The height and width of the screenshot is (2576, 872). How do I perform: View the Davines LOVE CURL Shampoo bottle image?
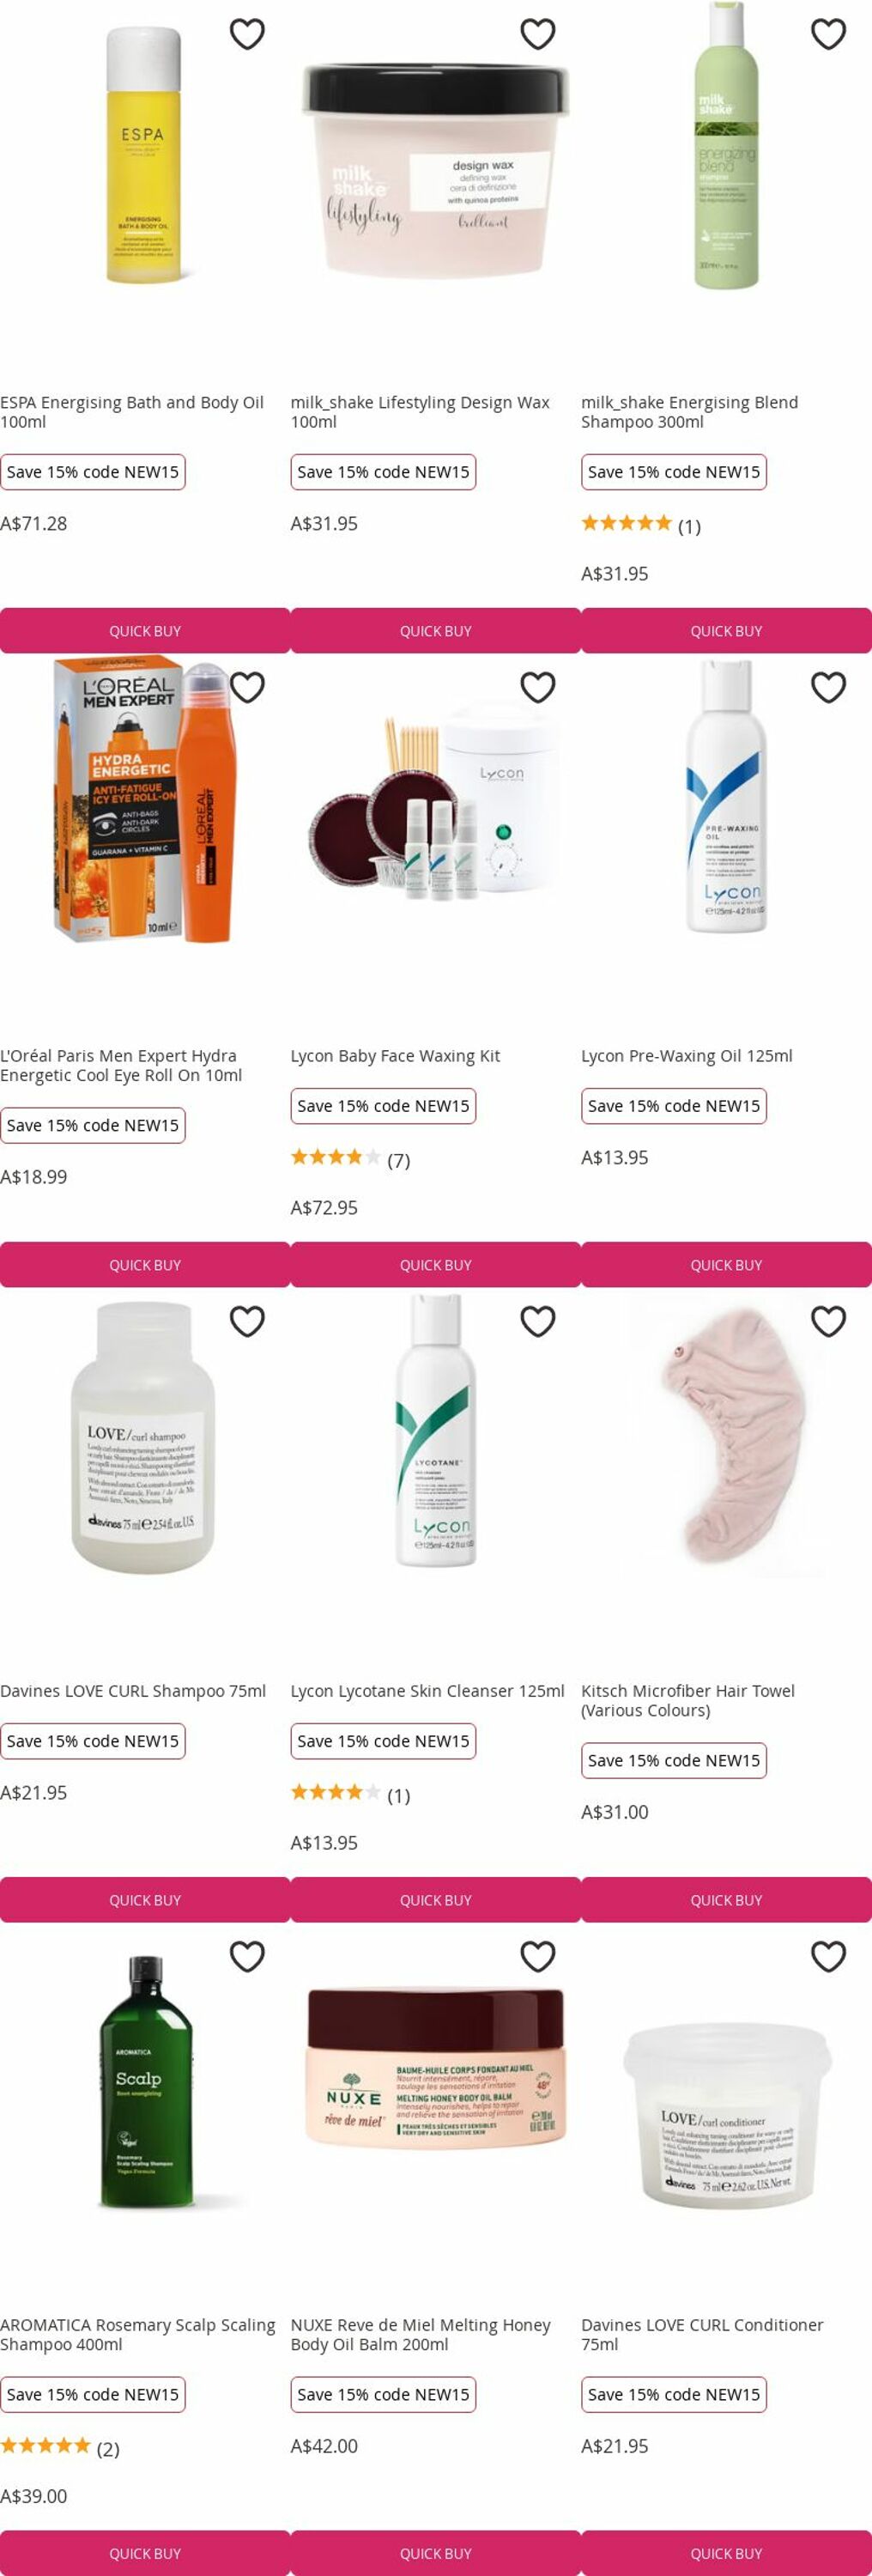(143, 1439)
